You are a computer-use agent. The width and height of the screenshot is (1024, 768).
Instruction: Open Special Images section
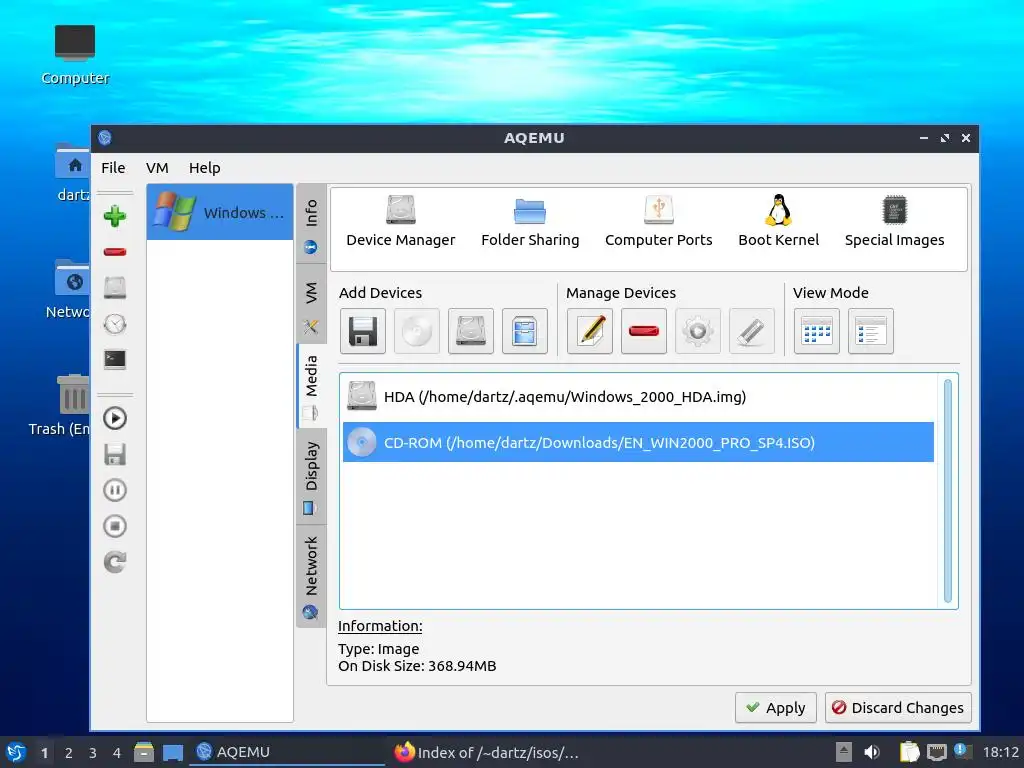894,221
